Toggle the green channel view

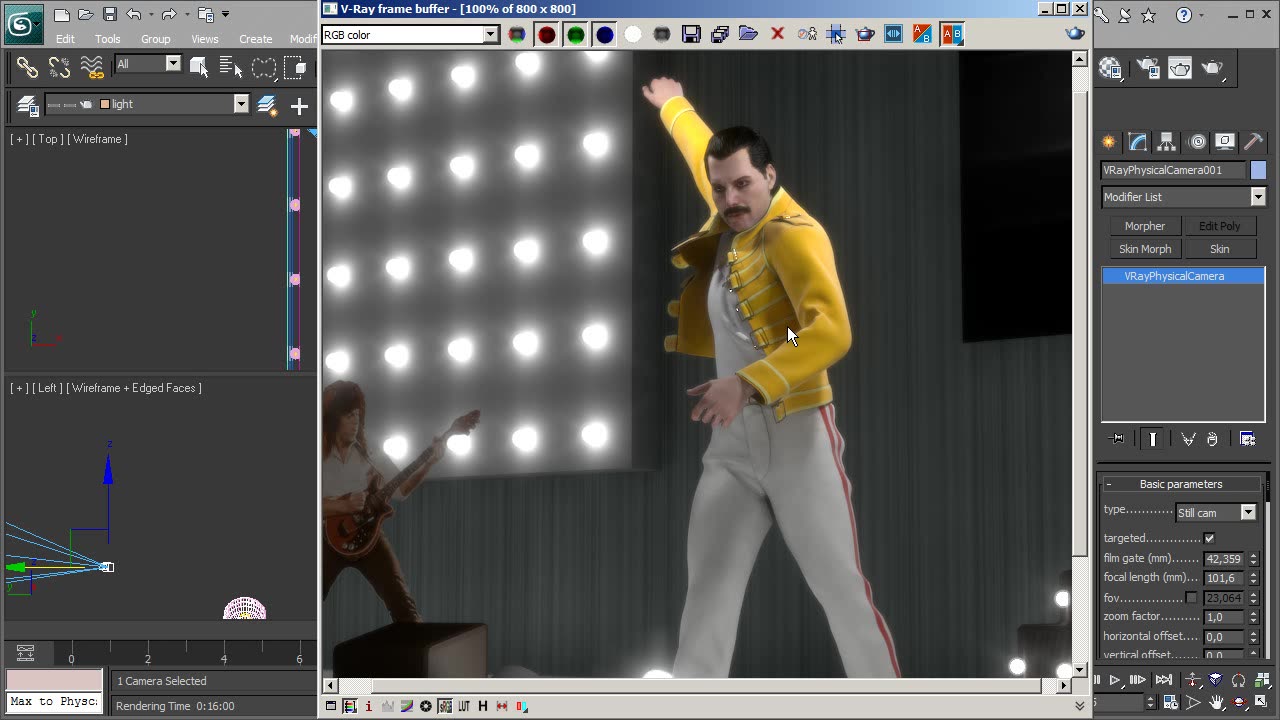pos(576,35)
